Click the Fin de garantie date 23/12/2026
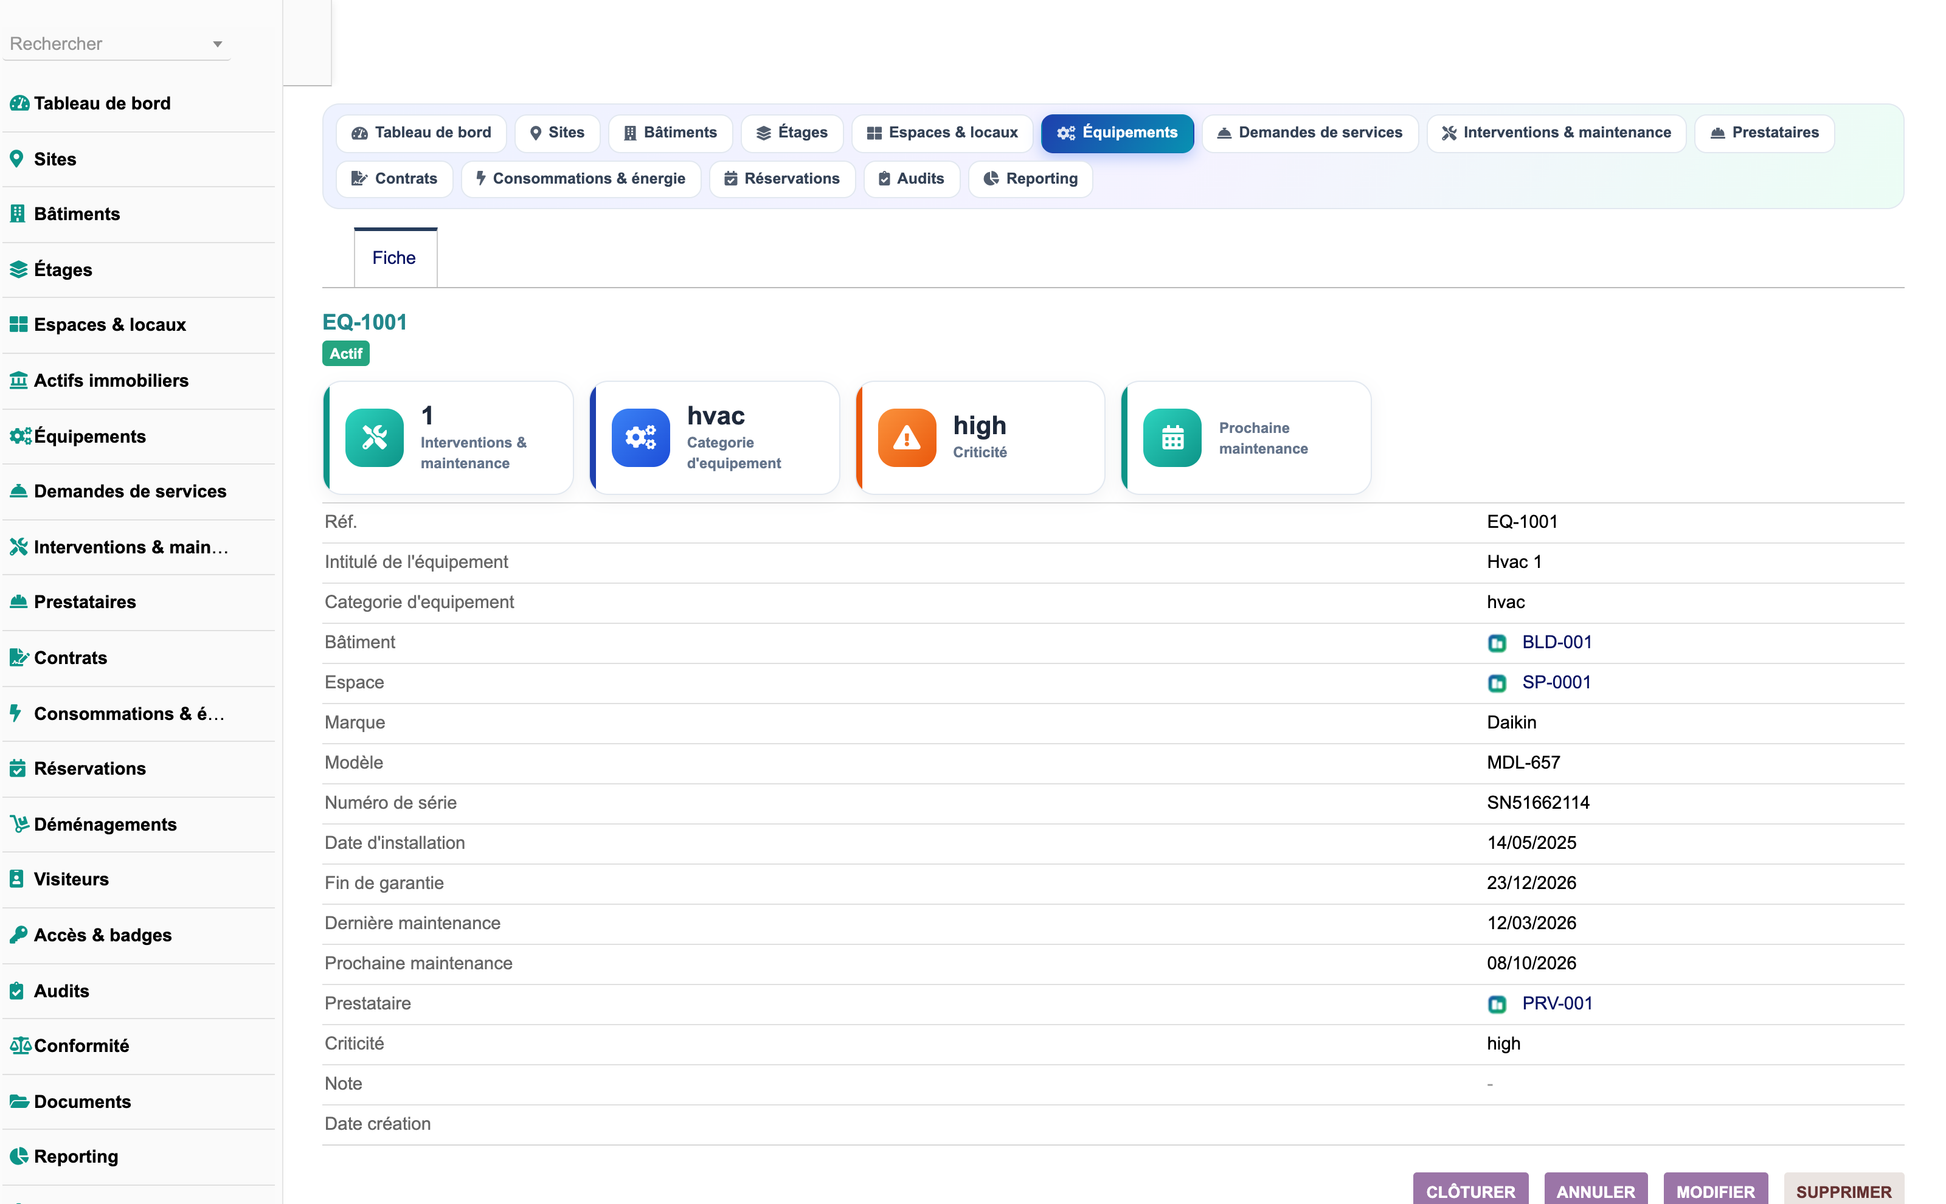Screen dimensions: 1946x1204 tap(1531, 883)
